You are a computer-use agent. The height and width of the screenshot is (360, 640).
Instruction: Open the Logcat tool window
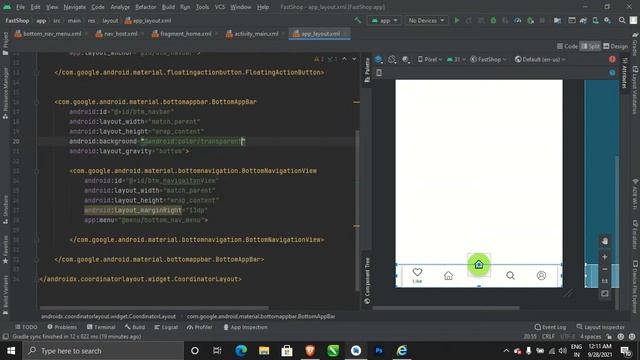166,327
